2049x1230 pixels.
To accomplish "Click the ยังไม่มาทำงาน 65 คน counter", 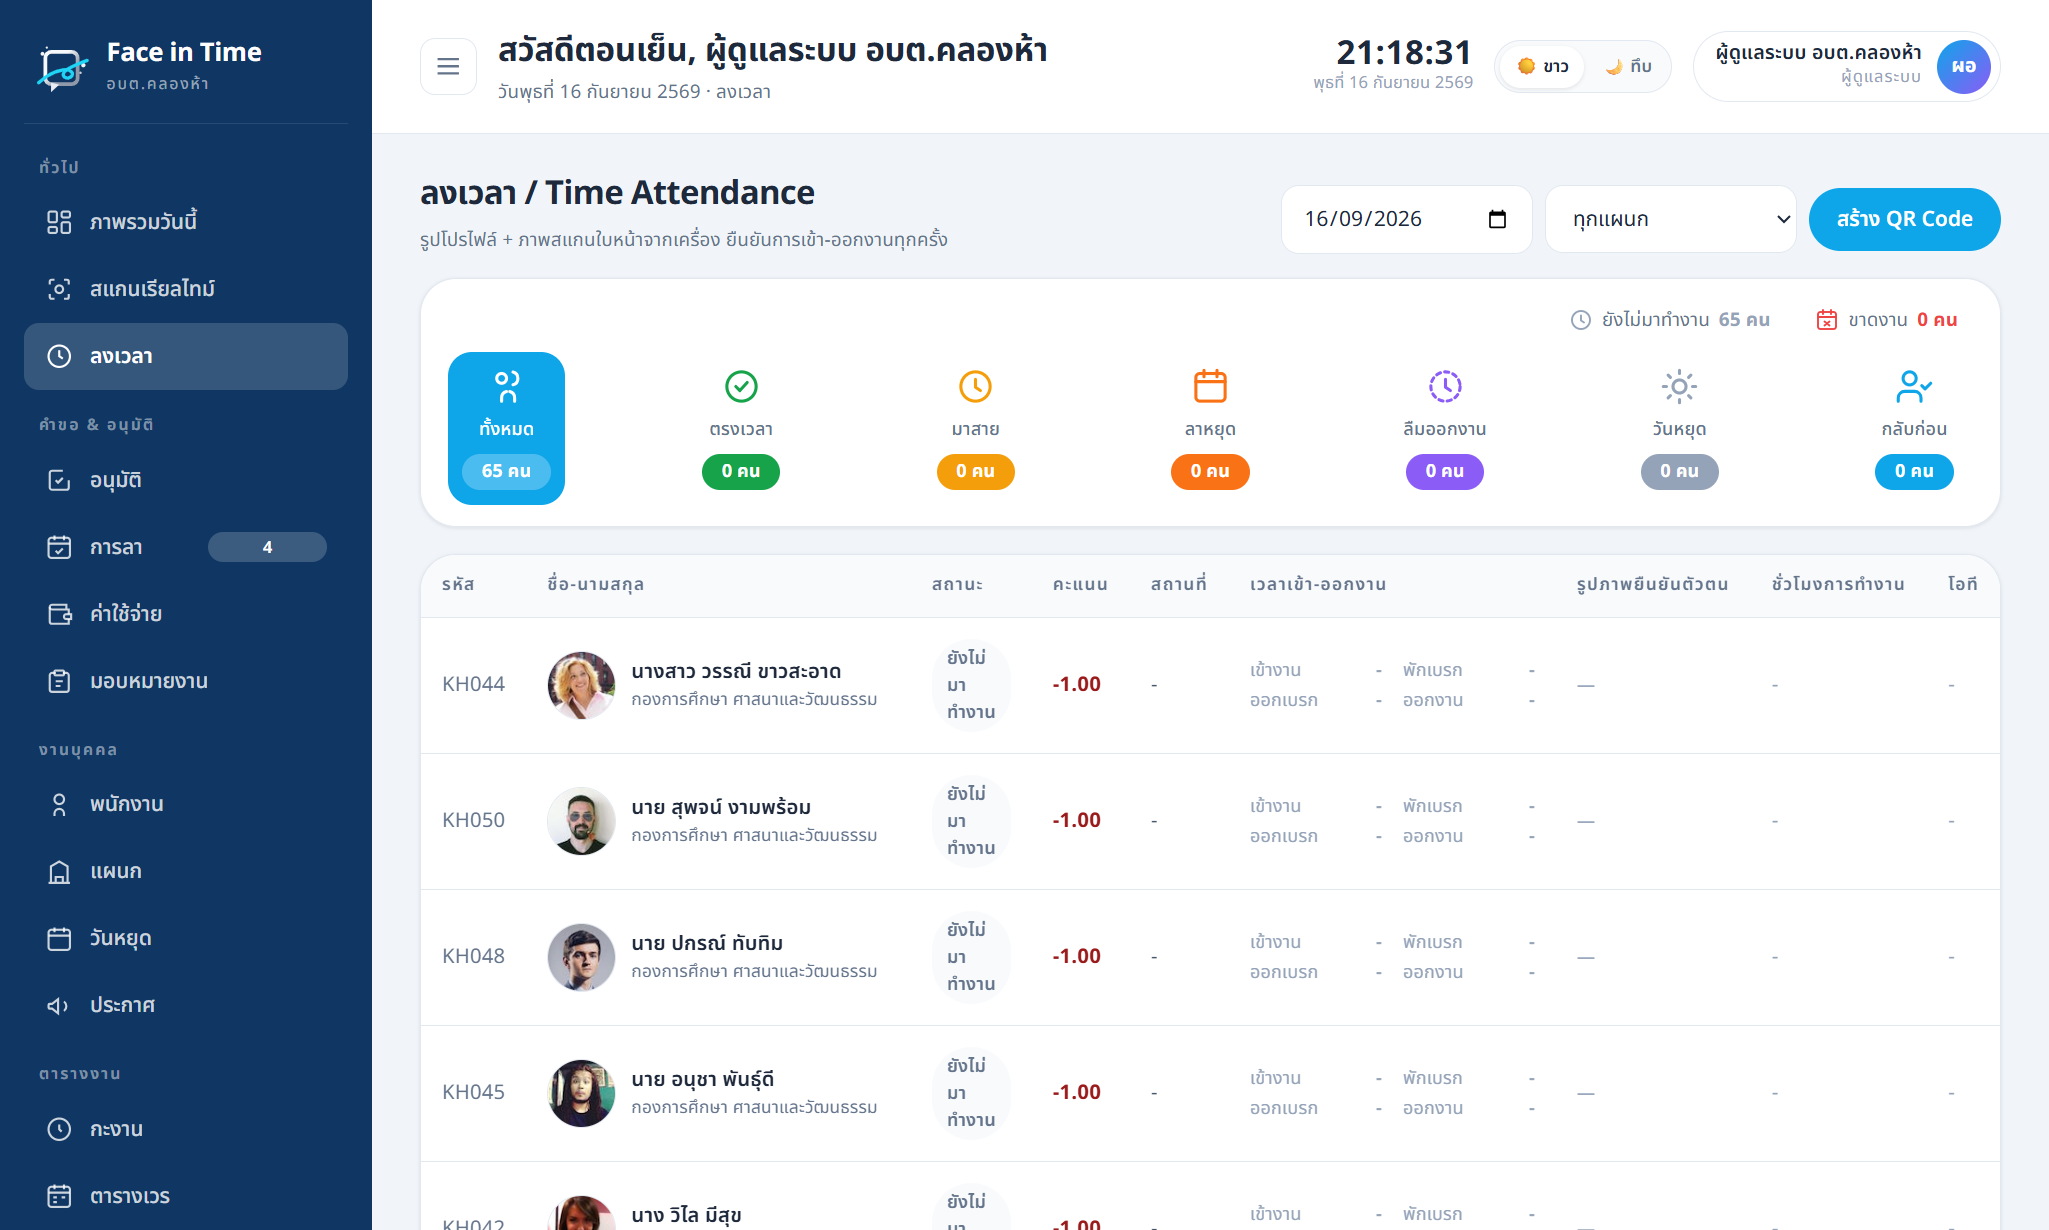I will [1670, 320].
